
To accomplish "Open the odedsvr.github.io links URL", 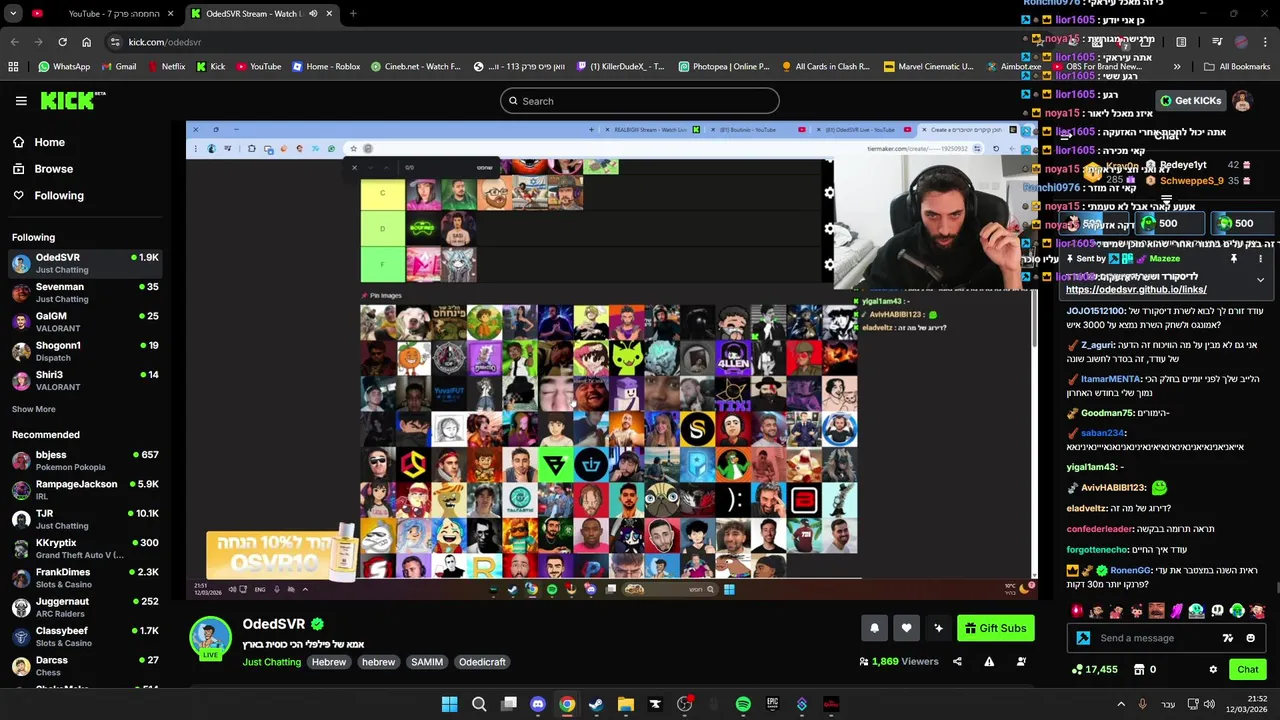I will (1136, 290).
